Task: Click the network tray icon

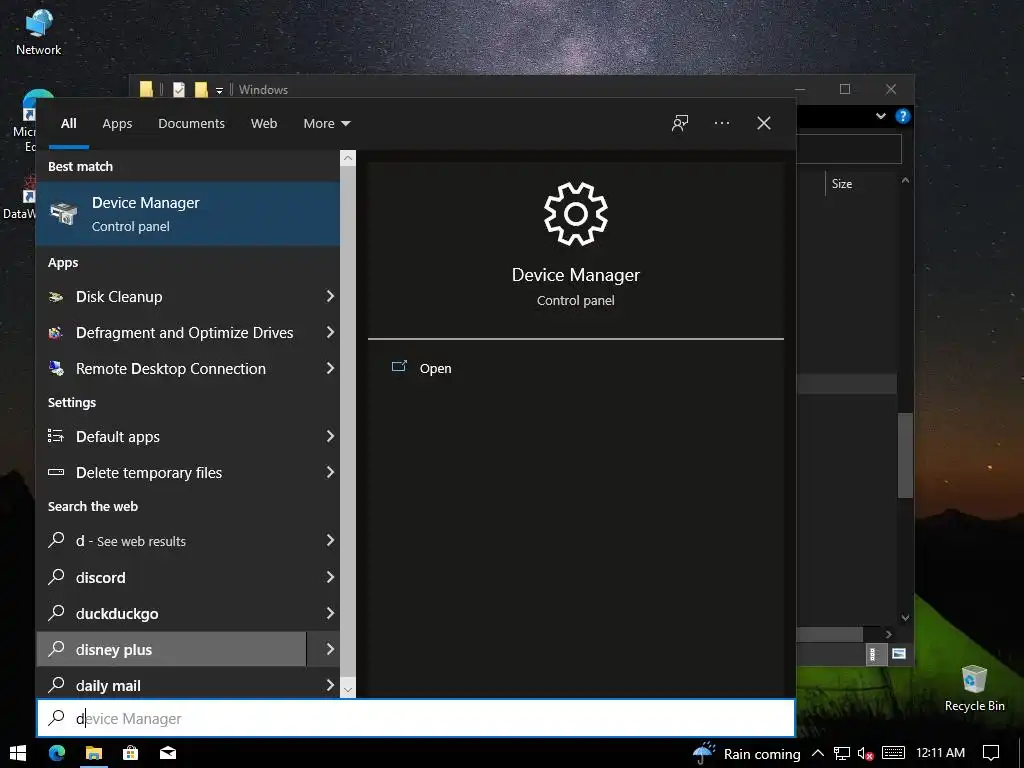Action: click(x=842, y=754)
